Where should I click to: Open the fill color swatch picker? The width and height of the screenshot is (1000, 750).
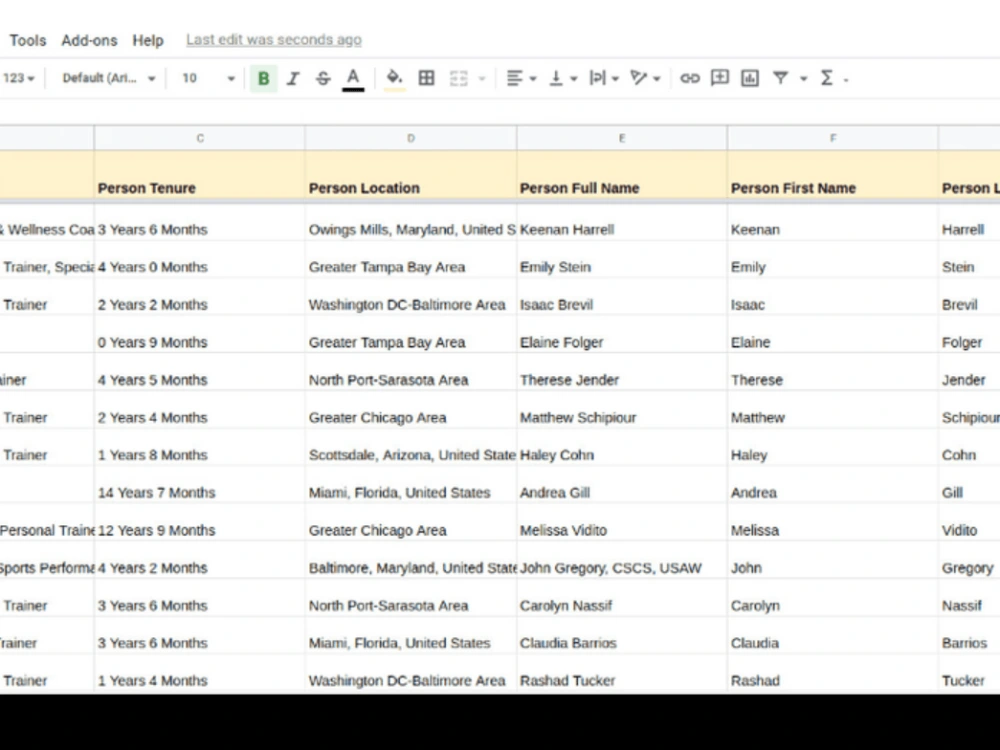click(393, 77)
